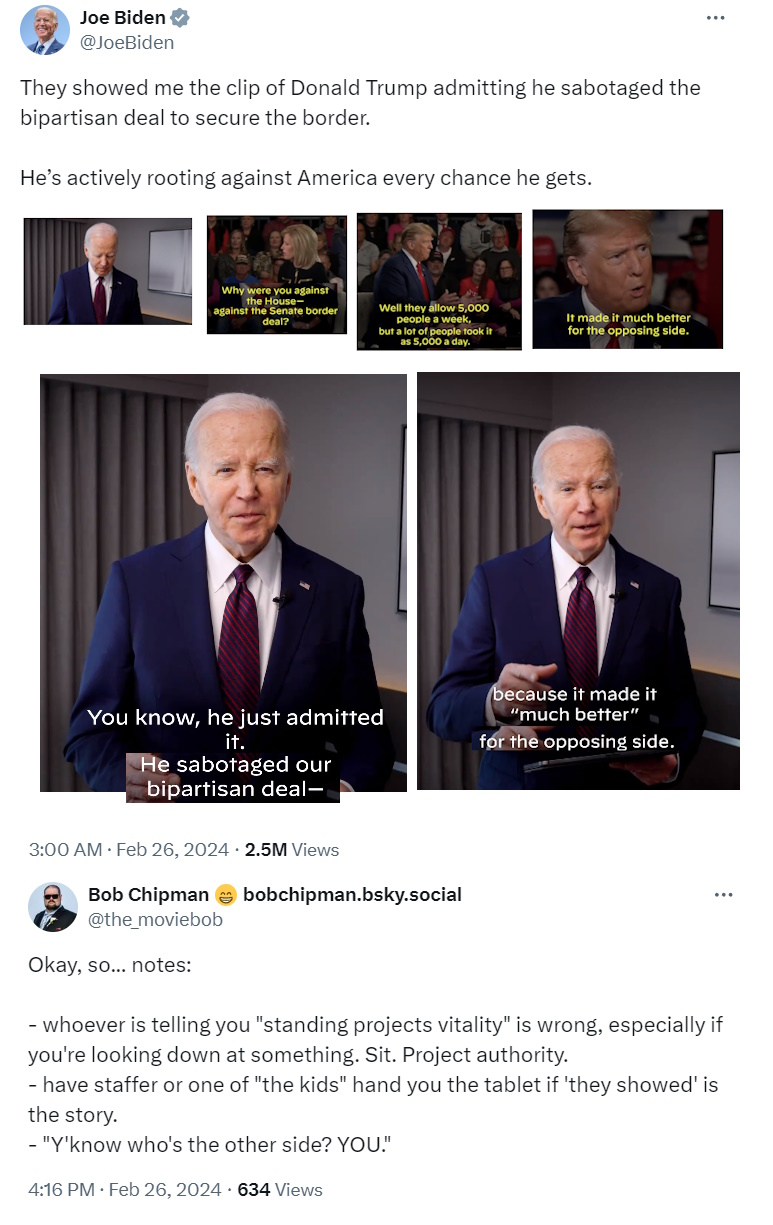The image size is (773, 1225).
Task: Click the blue verified badge beside Joe Biden
Action: point(181,18)
